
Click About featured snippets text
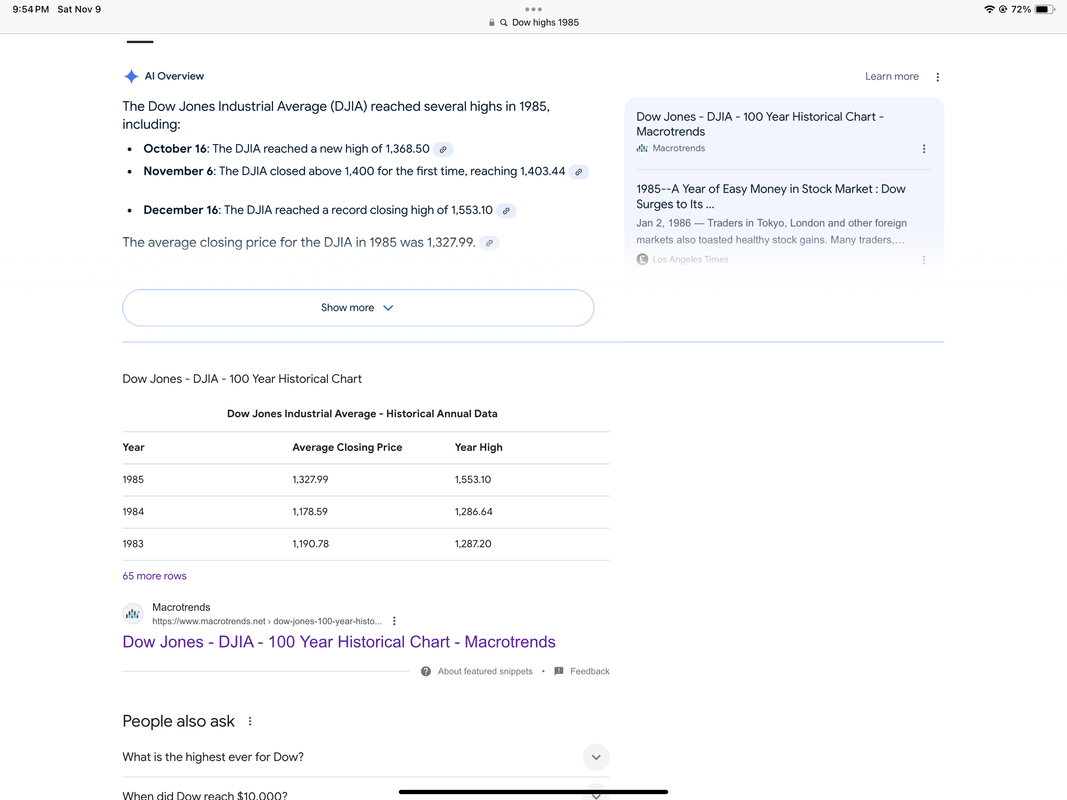[x=485, y=671]
